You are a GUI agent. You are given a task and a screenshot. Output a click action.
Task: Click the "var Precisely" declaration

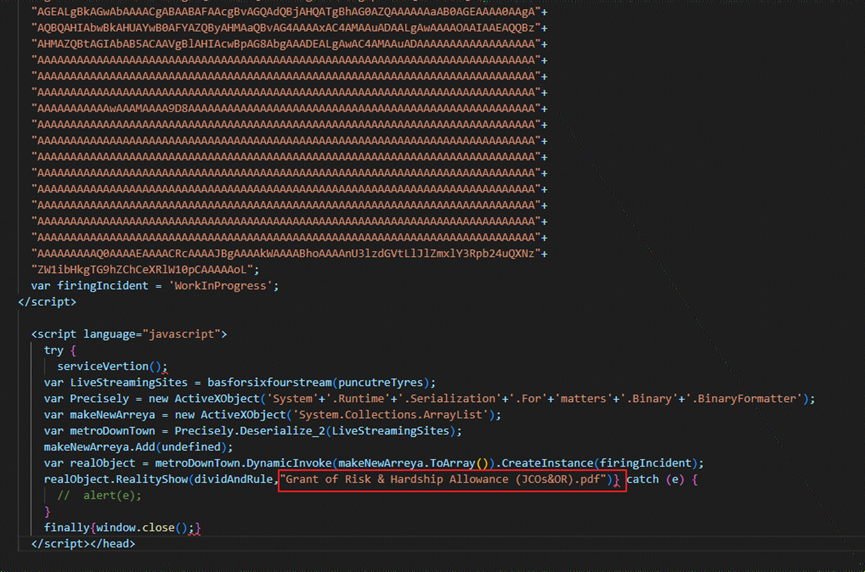(x=86, y=398)
